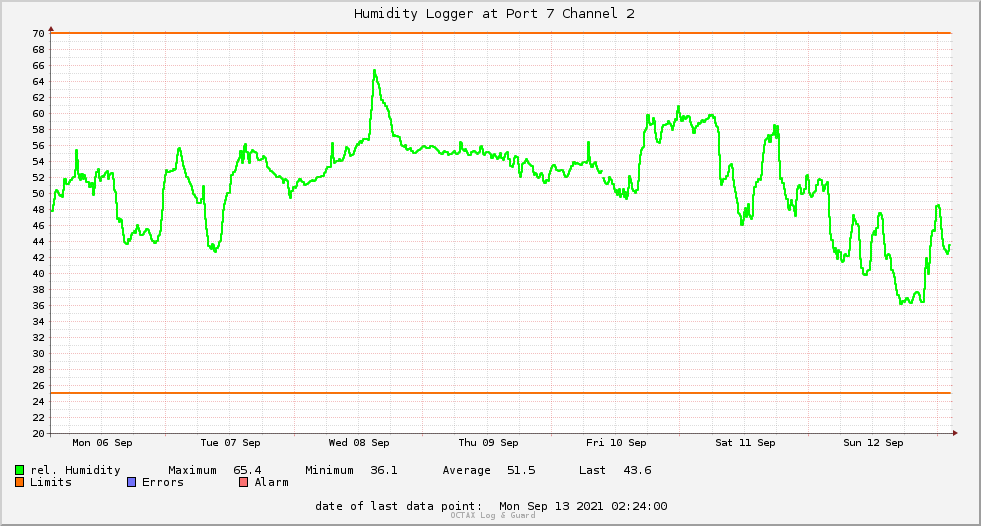Click the x-axis arrowhead at right end
Viewport: 981px width, 526px height.
click(955, 433)
